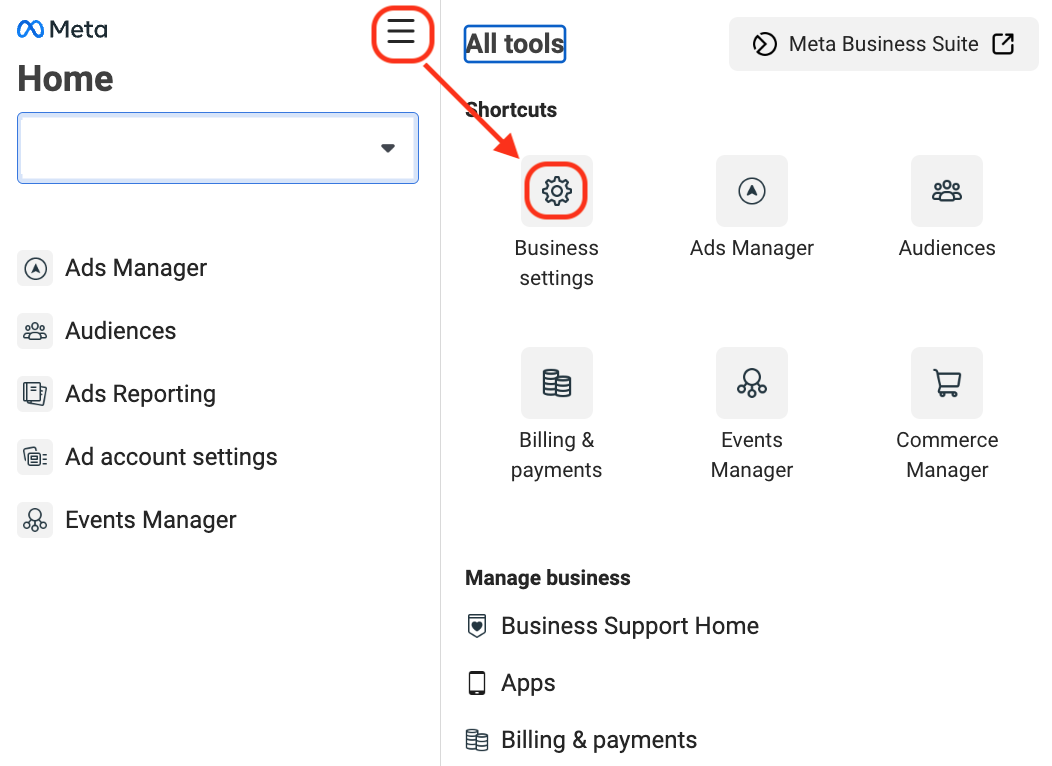Click the All tools heading
The width and height of the screenshot is (1052, 766).
point(515,44)
